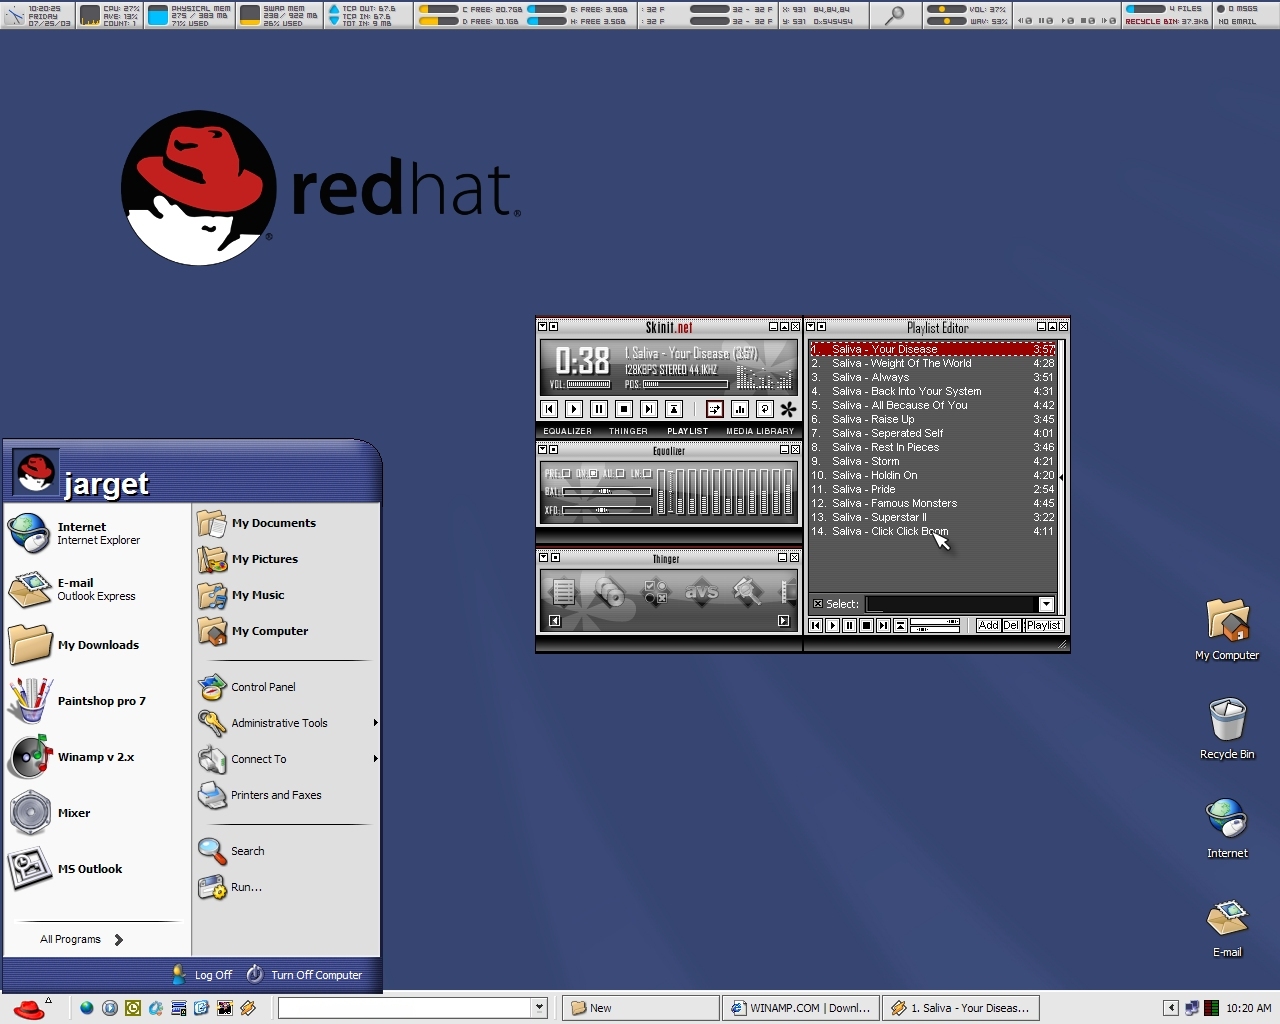Image resolution: width=1280 pixels, height=1024 pixels.
Task: Click the eject button in Winamp main window
Action: [x=674, y=409]
